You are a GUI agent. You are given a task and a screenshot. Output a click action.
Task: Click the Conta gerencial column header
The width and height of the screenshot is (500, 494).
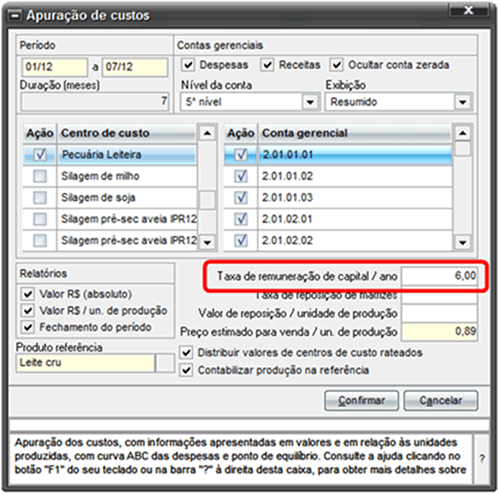(355, 133)
